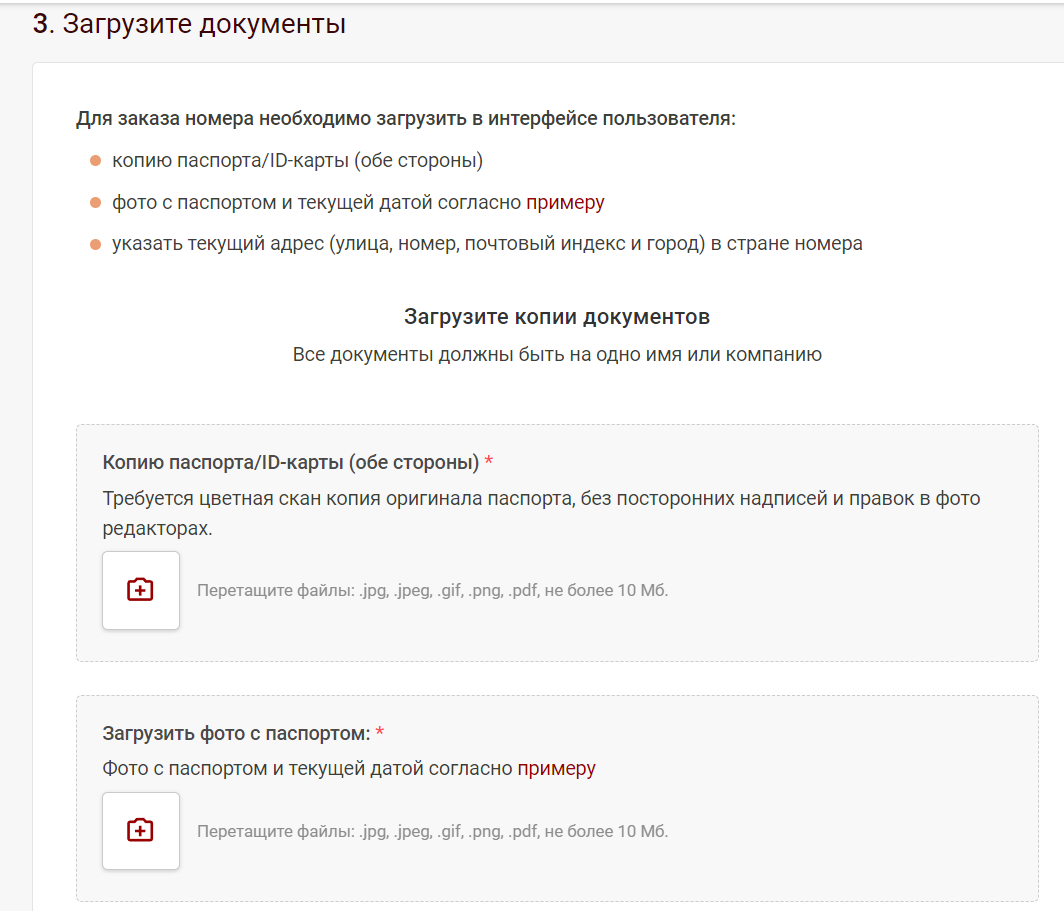This screenshot has height=911, width=1064.
Task: Click 'Для заказа номера необходимо загрузить' intro text
Action: pos(405,119)
